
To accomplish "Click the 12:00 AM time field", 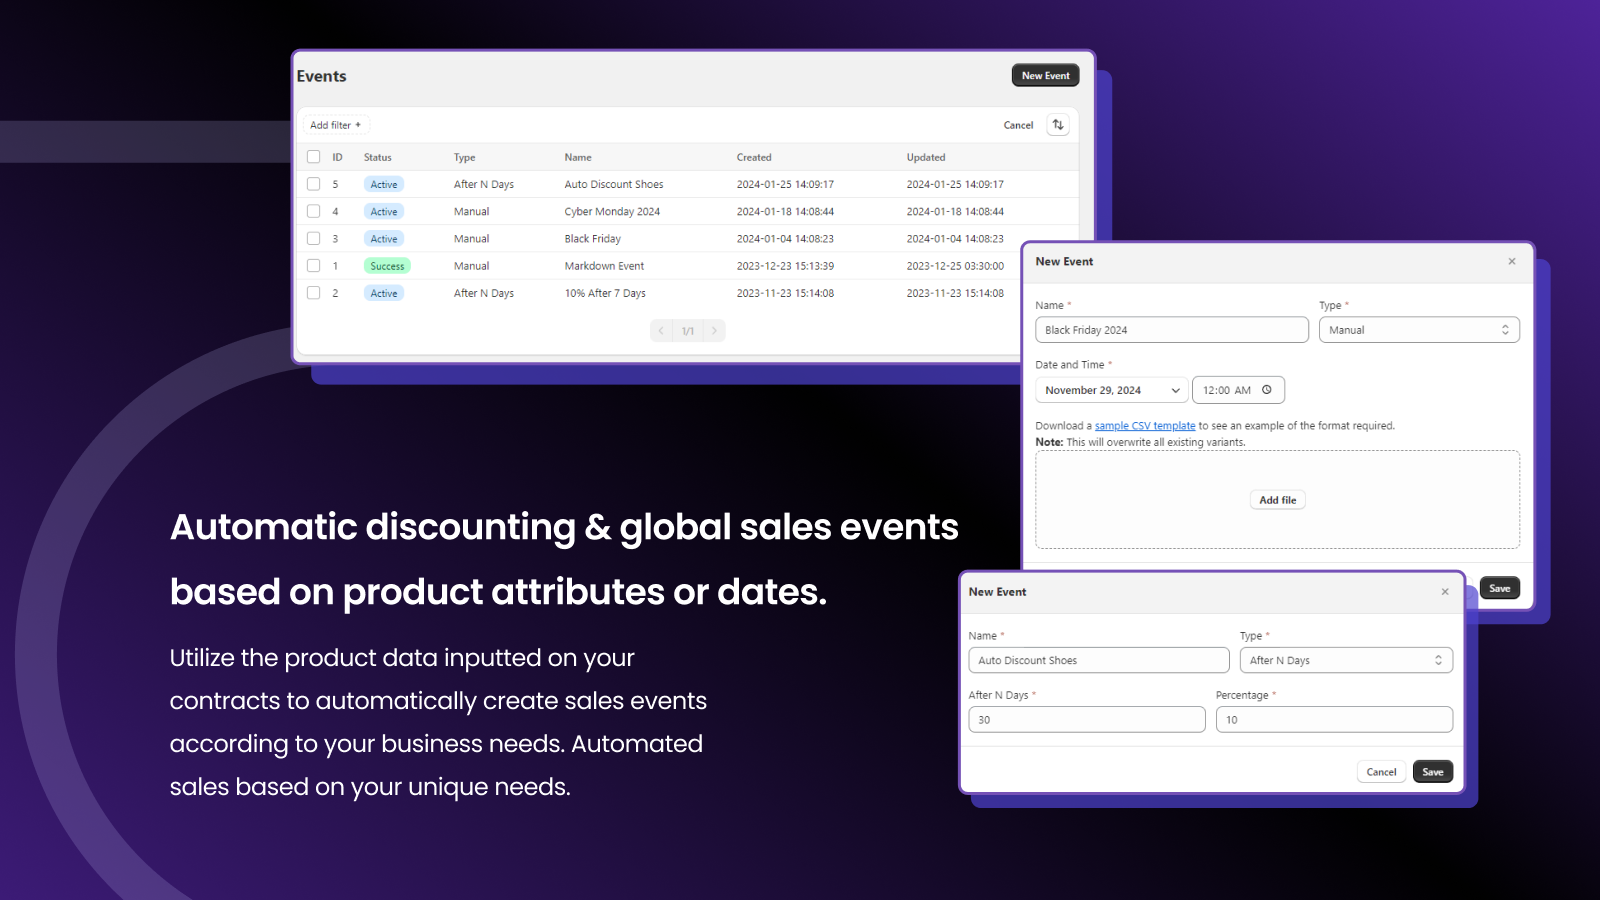I will (1230, 389).
